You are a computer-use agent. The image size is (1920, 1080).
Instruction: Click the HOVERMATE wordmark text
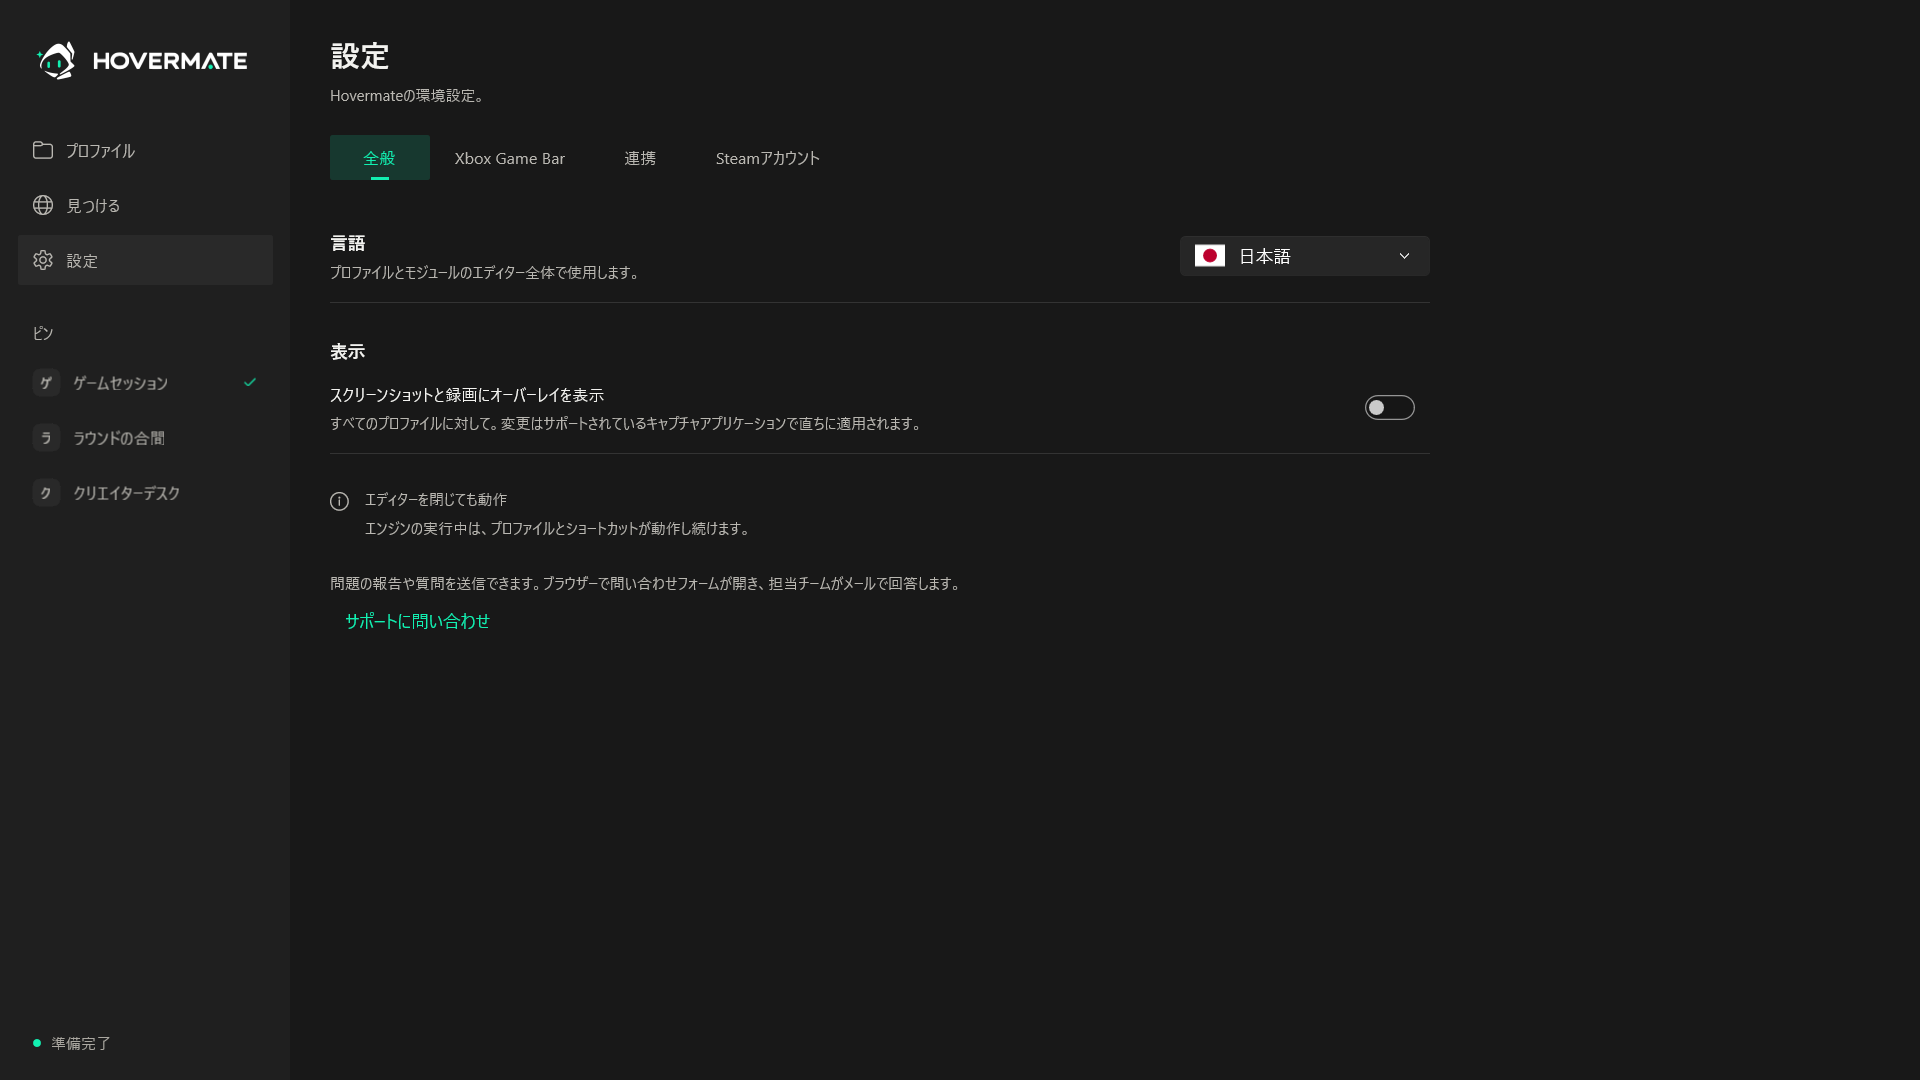click(x=170, y=61)
